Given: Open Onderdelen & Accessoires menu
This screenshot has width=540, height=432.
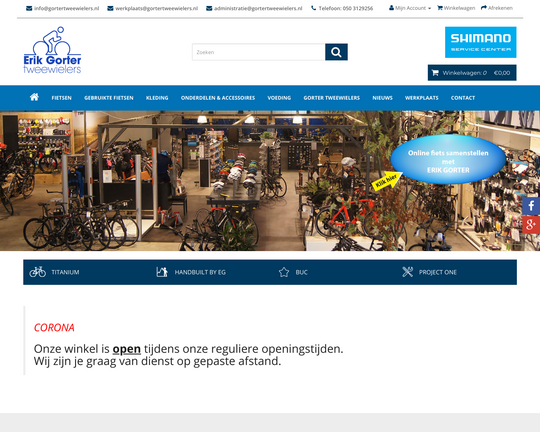Looking at the screenshot, I should pos(218,98).
